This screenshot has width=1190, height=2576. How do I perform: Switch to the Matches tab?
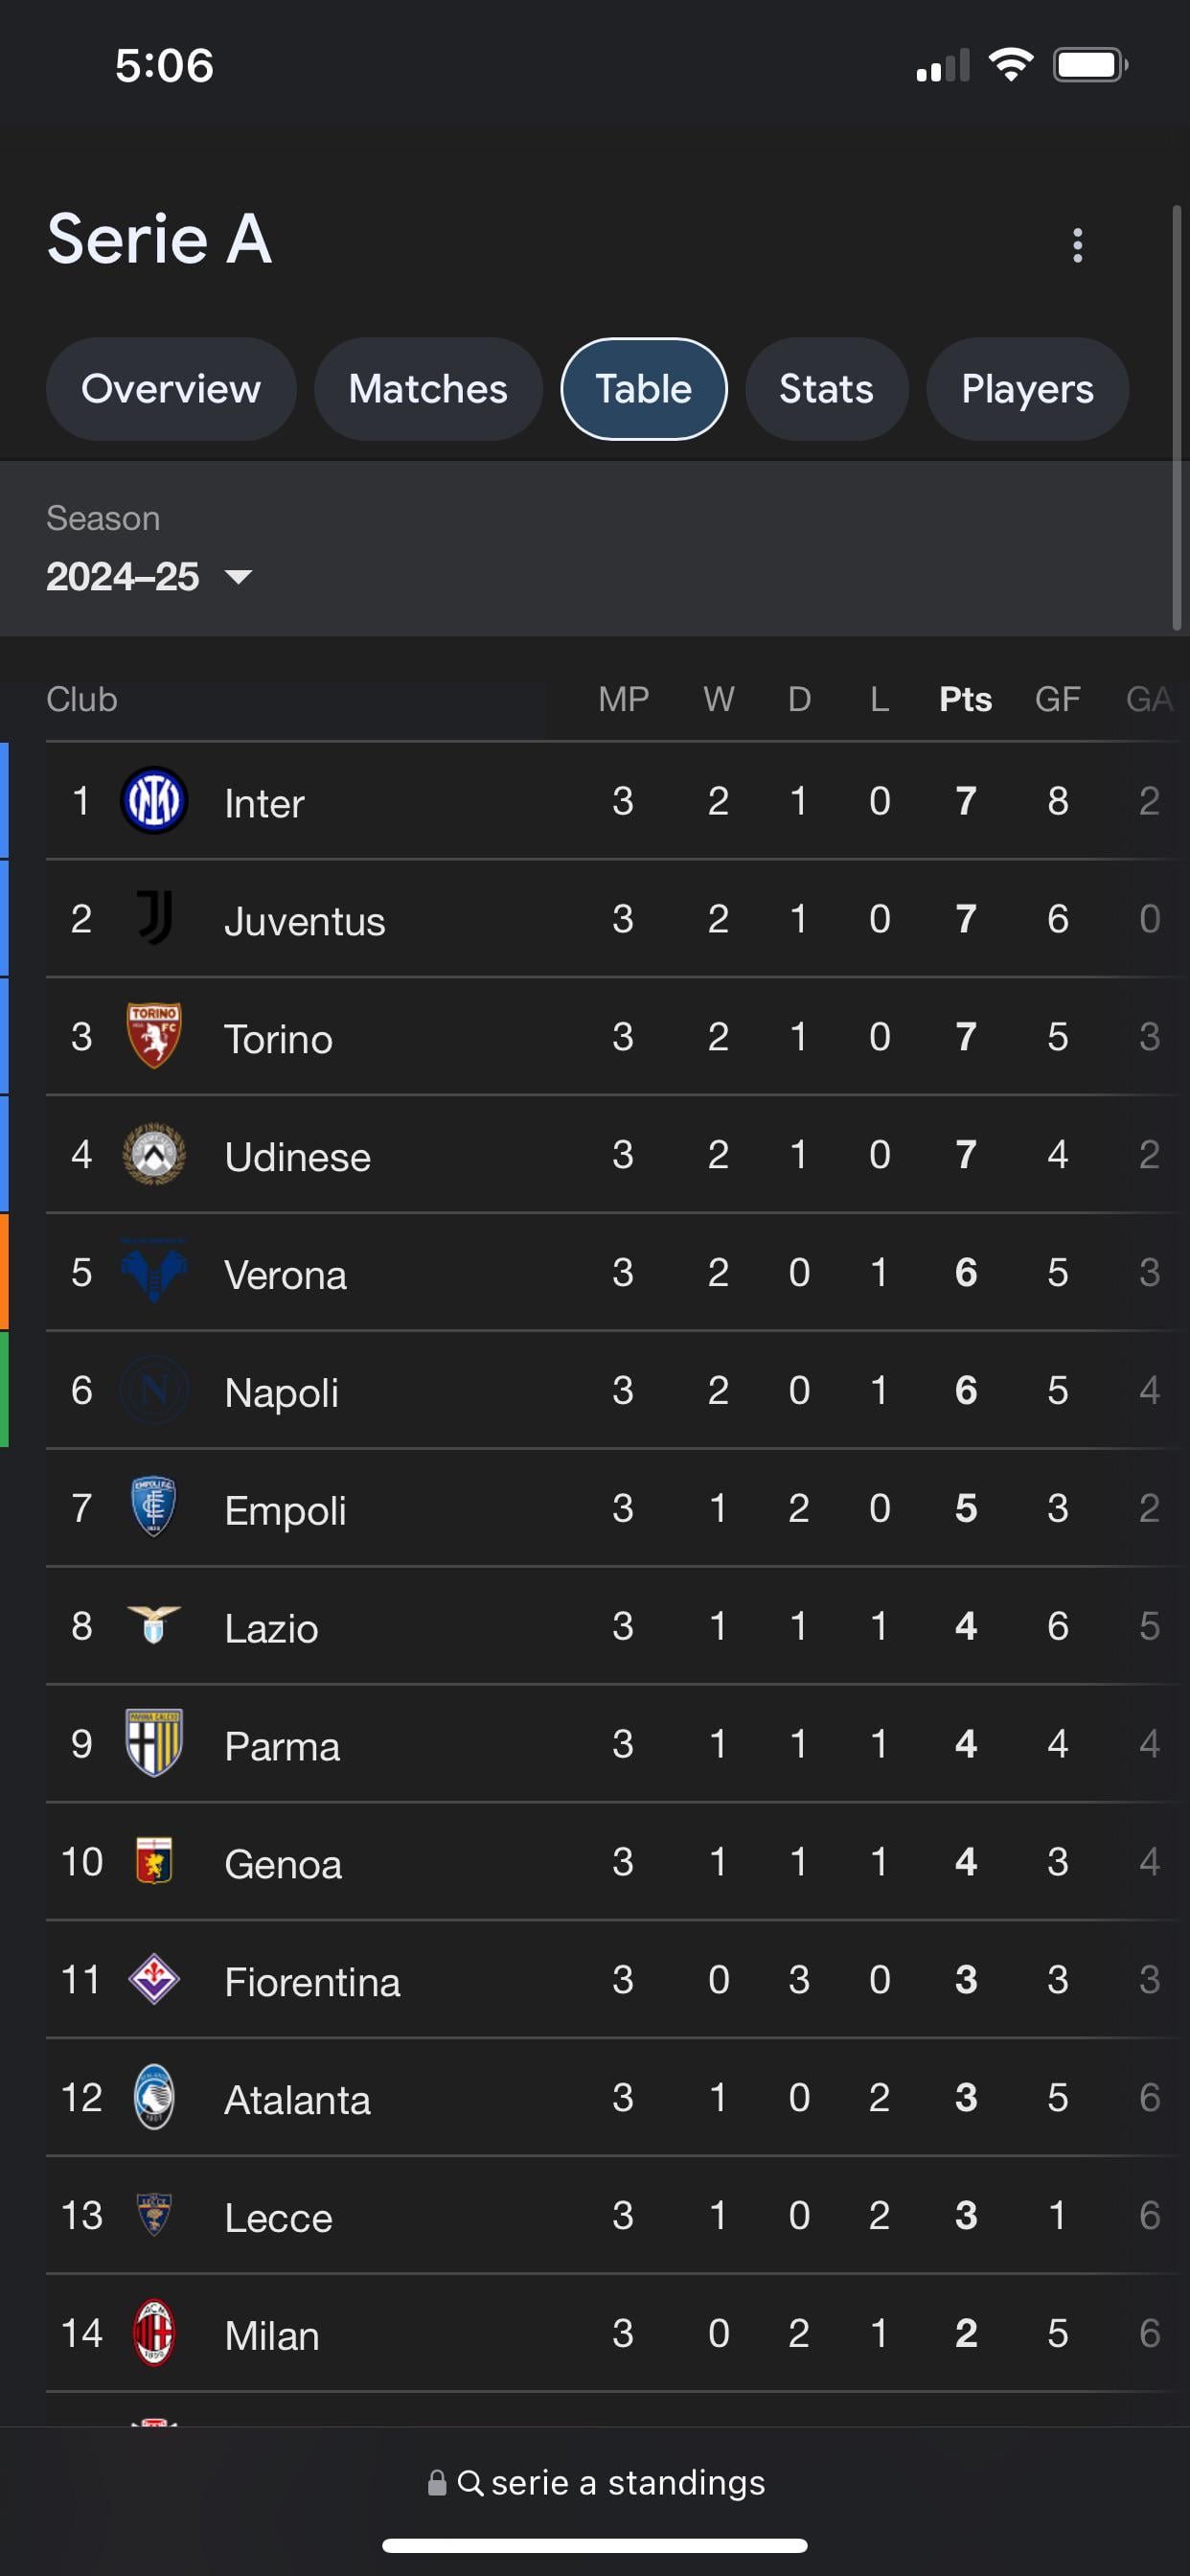(428, 389)
